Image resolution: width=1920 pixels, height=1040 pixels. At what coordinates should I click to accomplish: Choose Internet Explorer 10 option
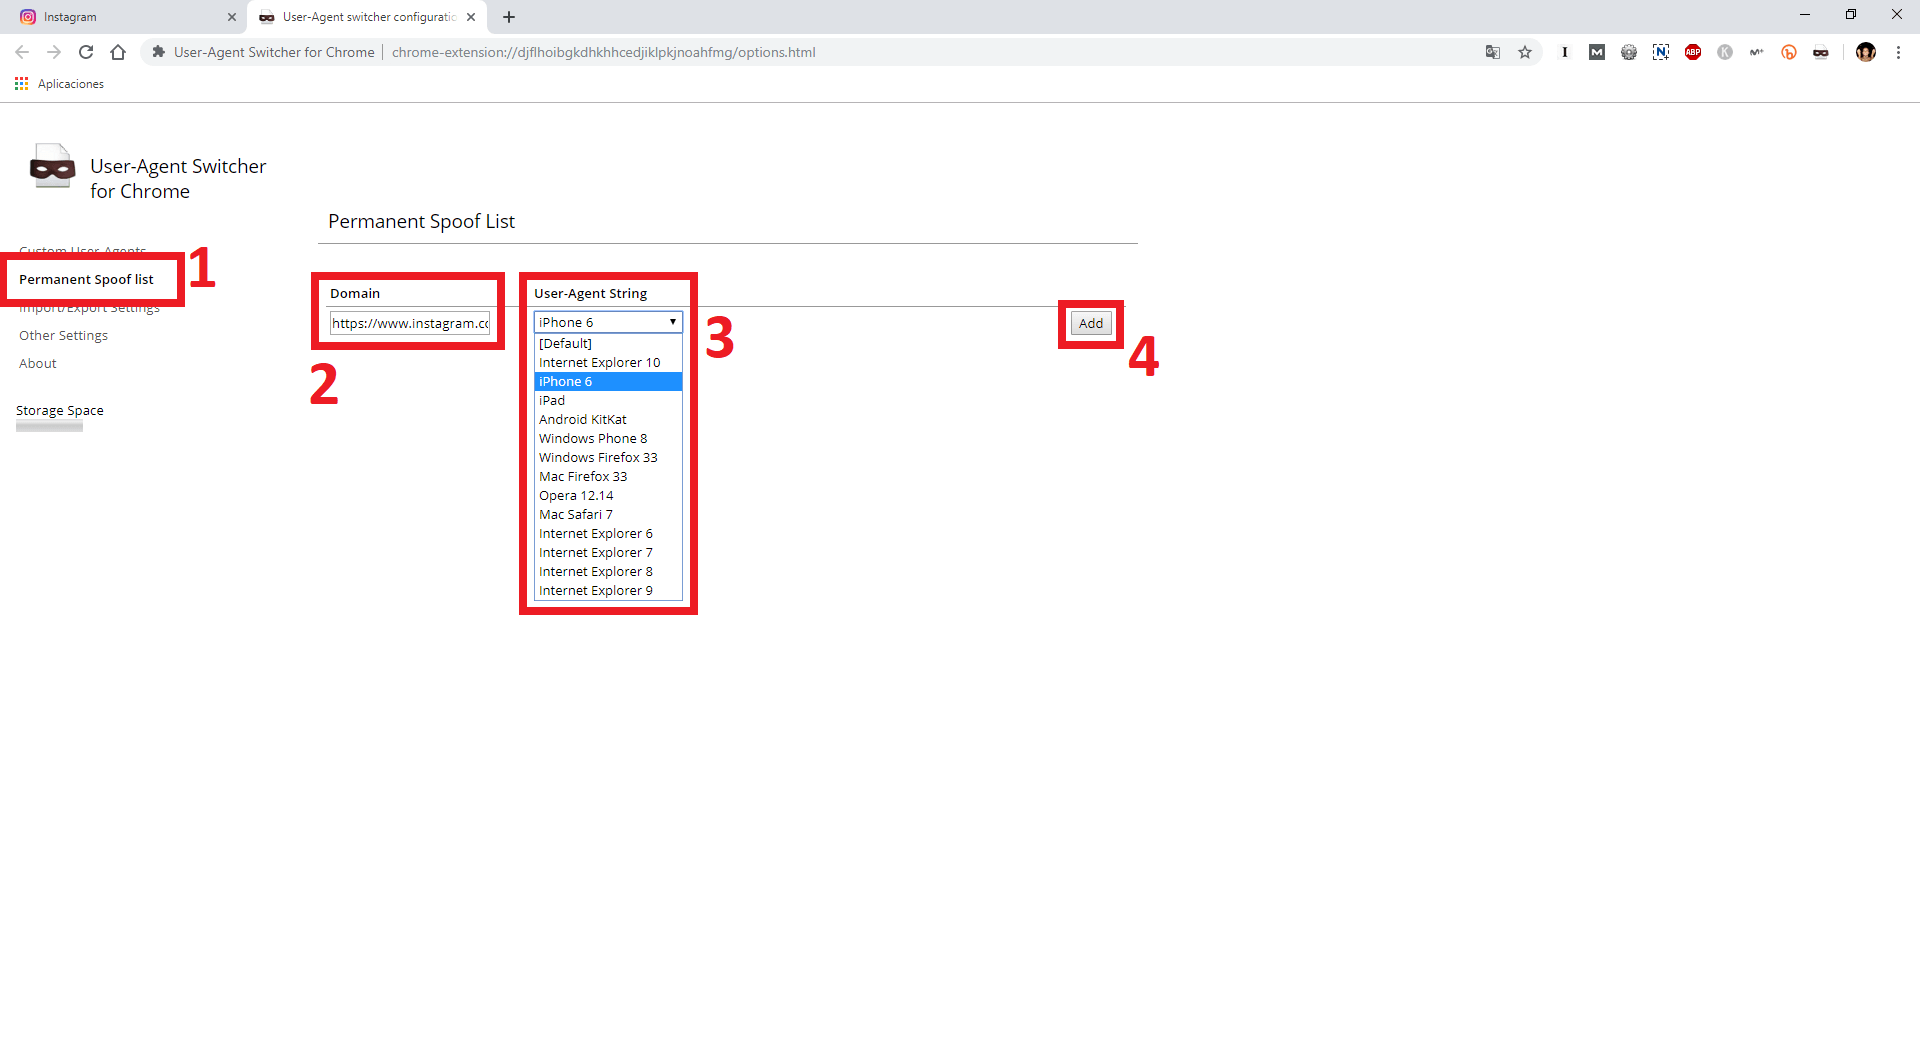click(x=608, y=362)
